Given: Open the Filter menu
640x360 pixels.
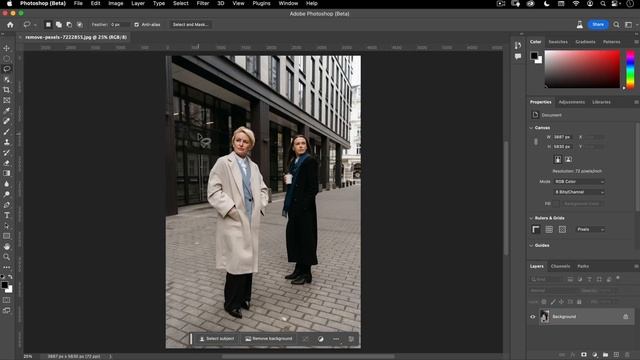Looking at the screenshot, I should (x=203, y=3).
